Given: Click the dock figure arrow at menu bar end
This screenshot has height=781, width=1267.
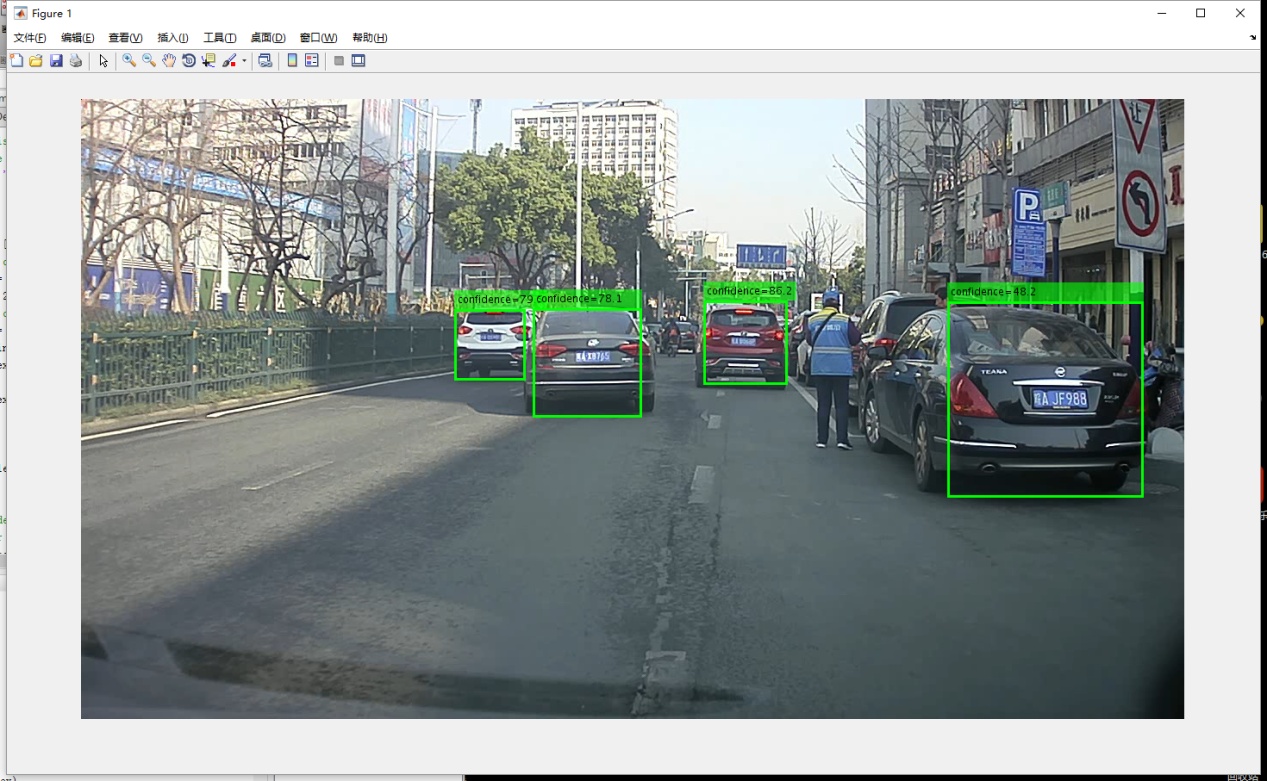Looking at the screenshot, I should click(x=1253, y=38).
